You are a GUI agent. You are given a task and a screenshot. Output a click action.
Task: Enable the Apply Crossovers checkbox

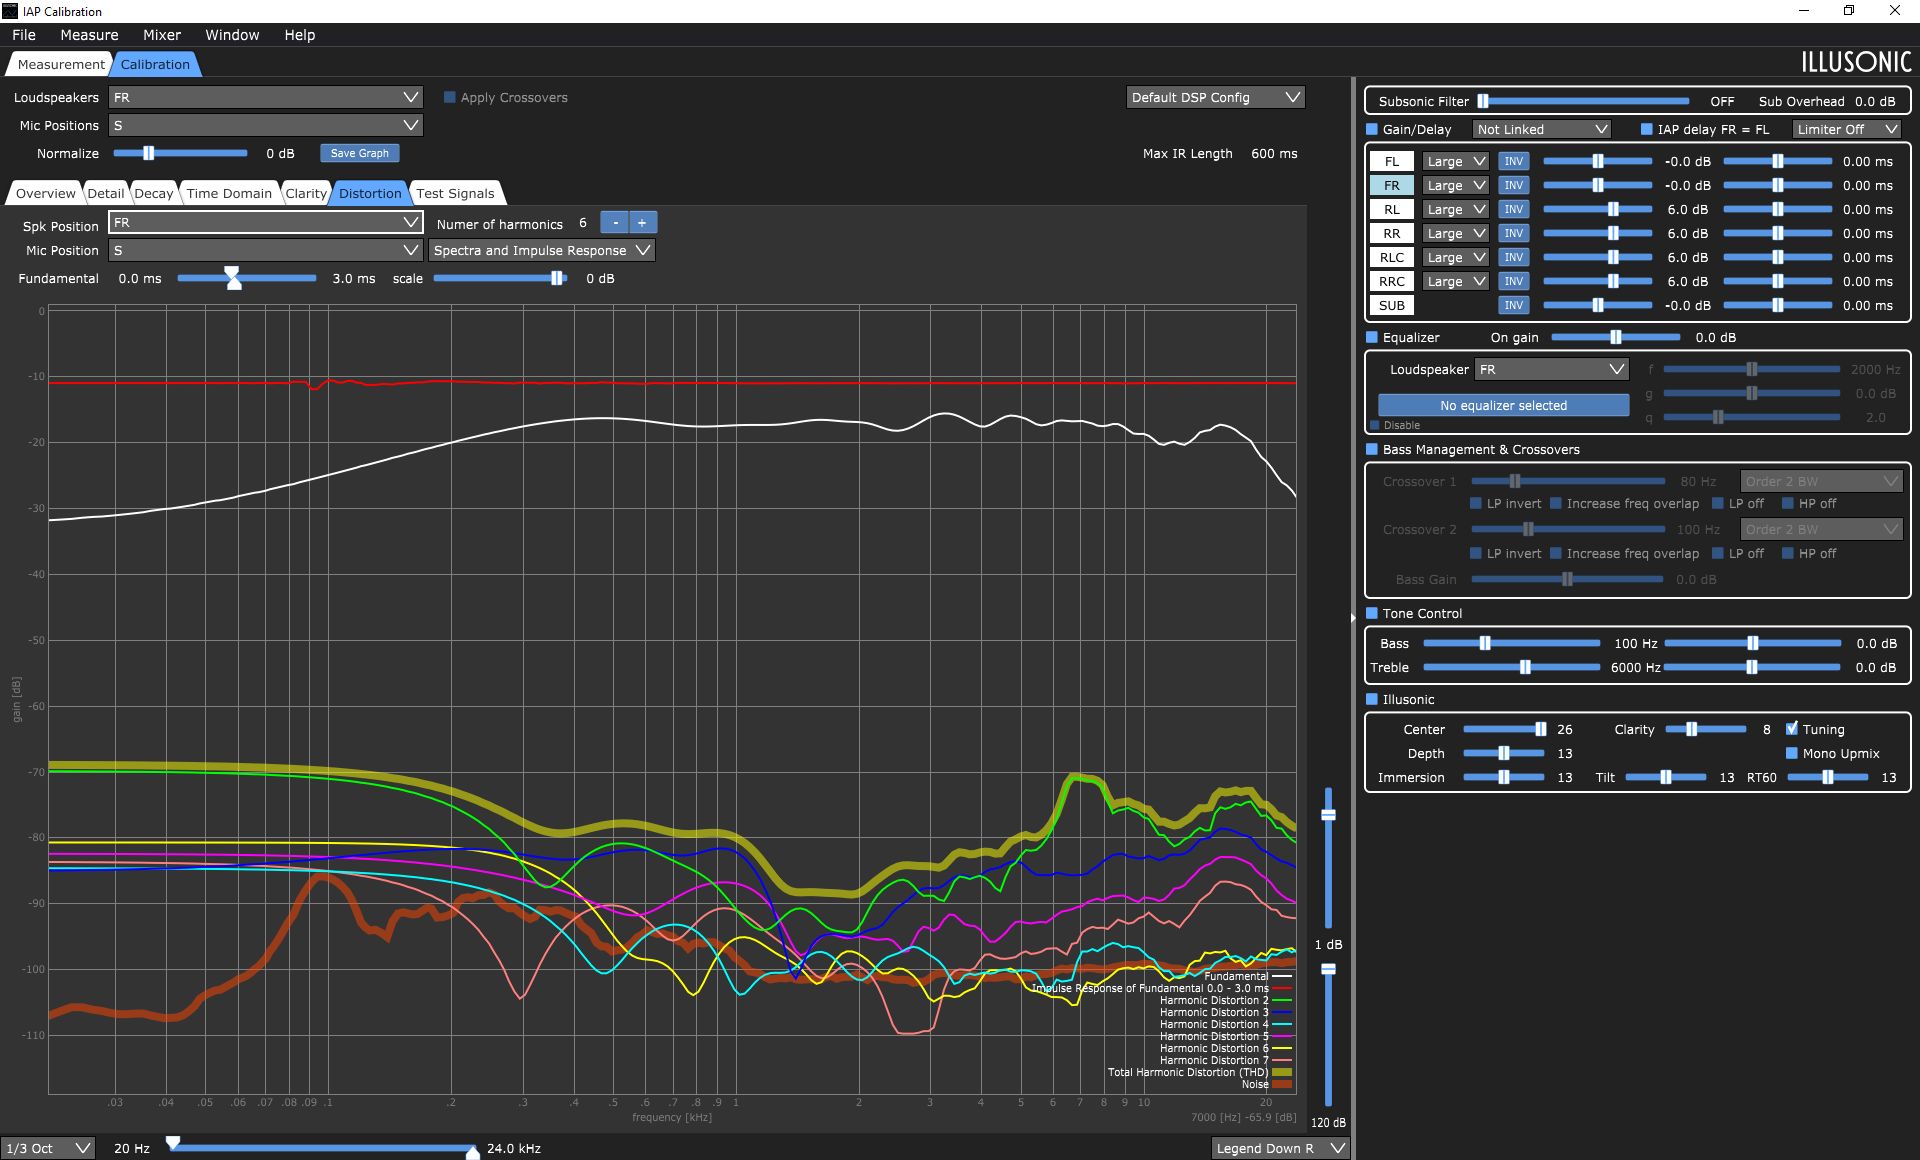click(450, 97)
